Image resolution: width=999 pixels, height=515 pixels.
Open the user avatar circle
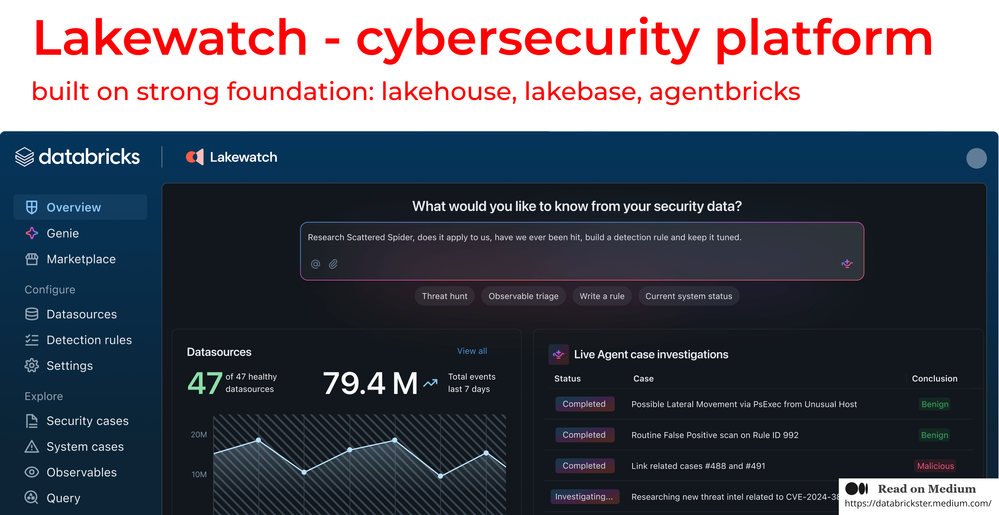(x=976, y=158)
